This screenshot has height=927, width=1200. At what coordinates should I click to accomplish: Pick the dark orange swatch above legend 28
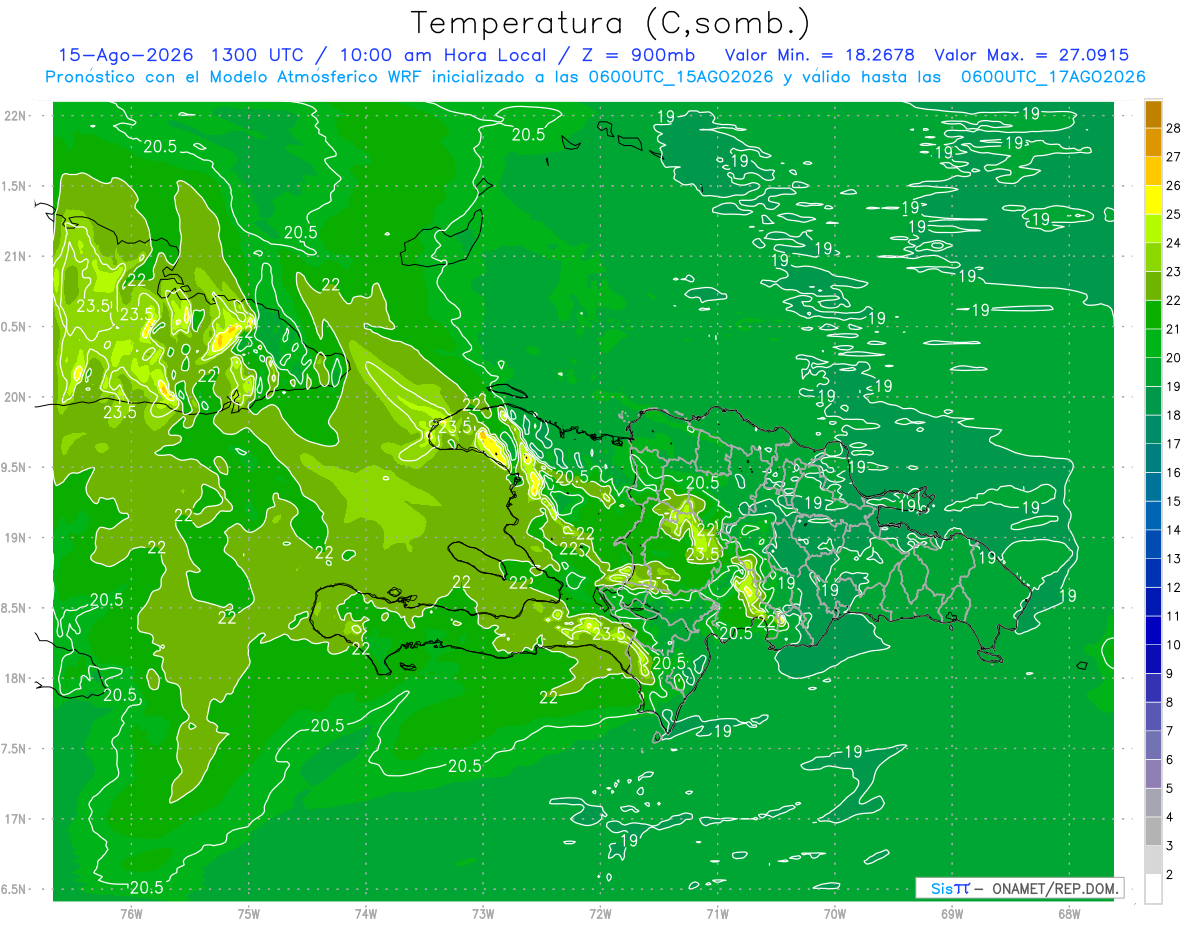pyautogui.click(x=1153, y=114)
